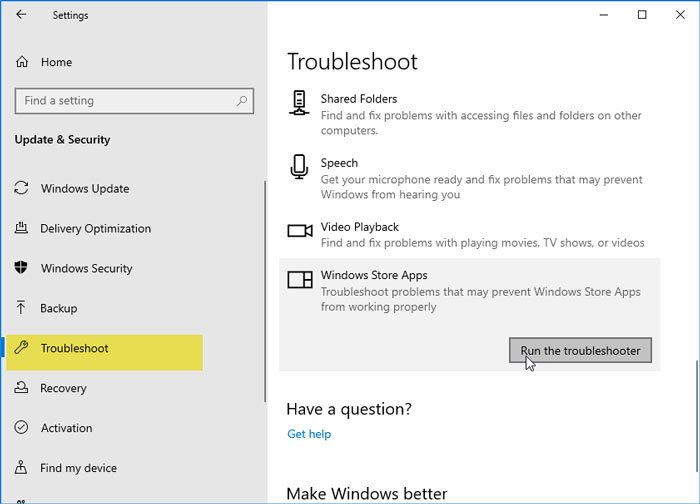
Task: Click the Find my device icon
Action: click(21, 467)
